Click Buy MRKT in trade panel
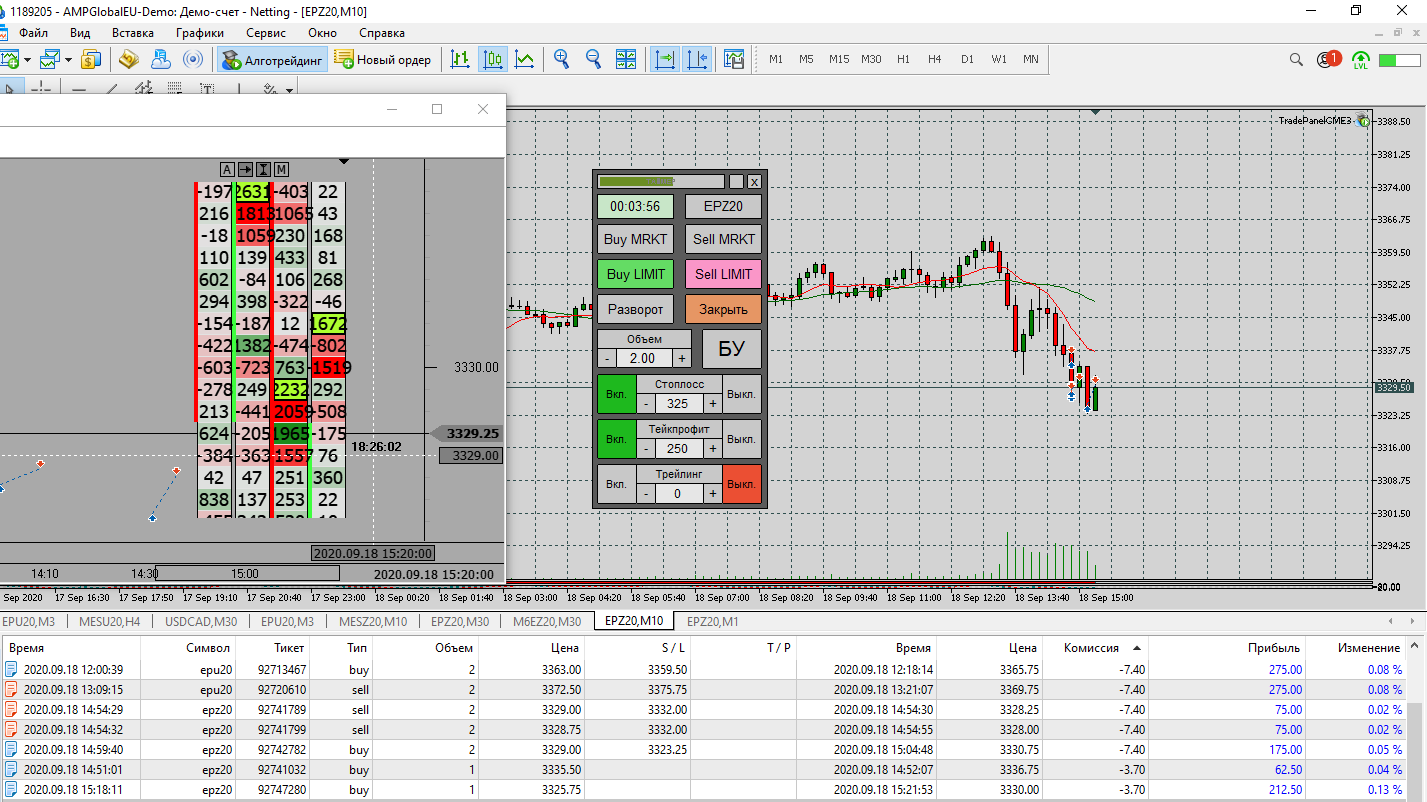Image resolution: width=1427 pixels, height=802 pixels. (635, 239)
